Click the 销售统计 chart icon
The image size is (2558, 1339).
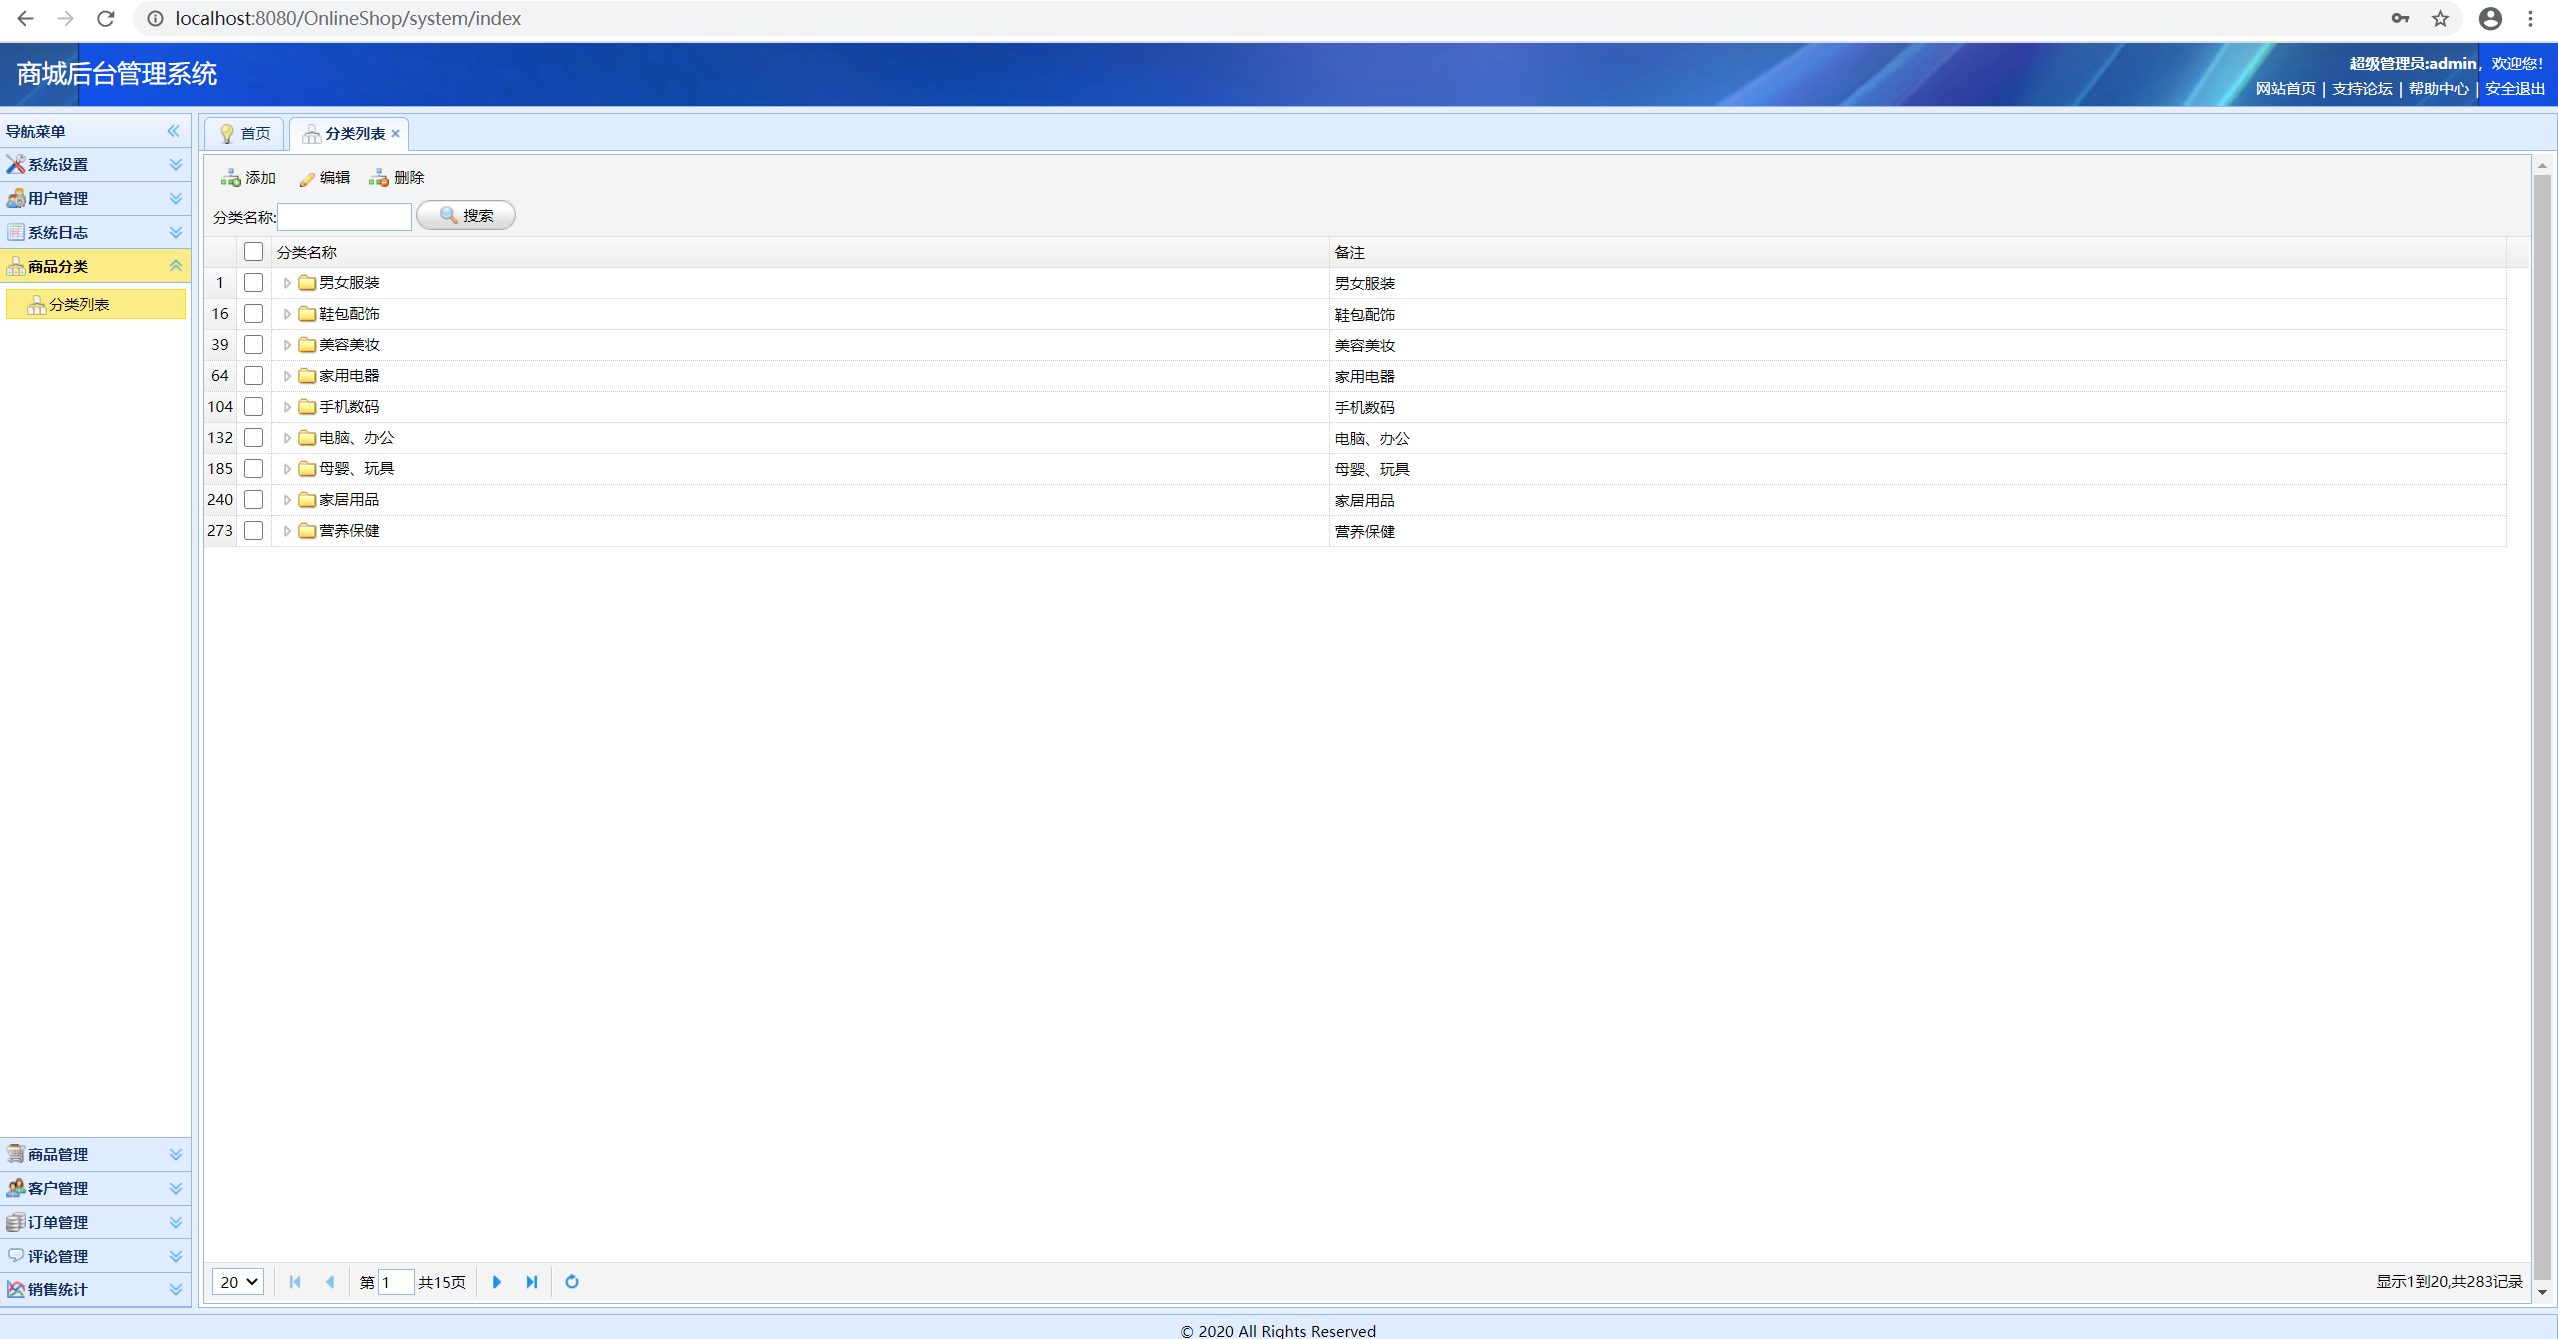[x=16, y=1289]
